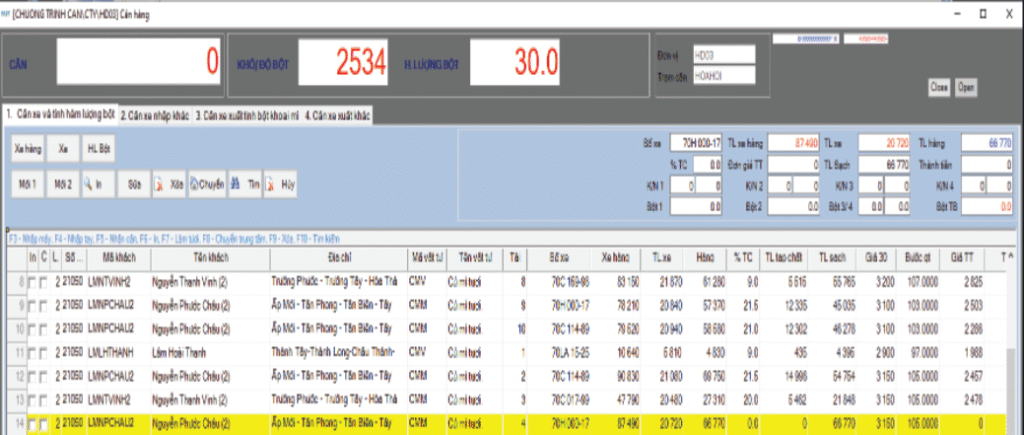The height and width of the screenshot is (435, 1024).
Task: Click the Số xe input field
Action: point(694,143)
